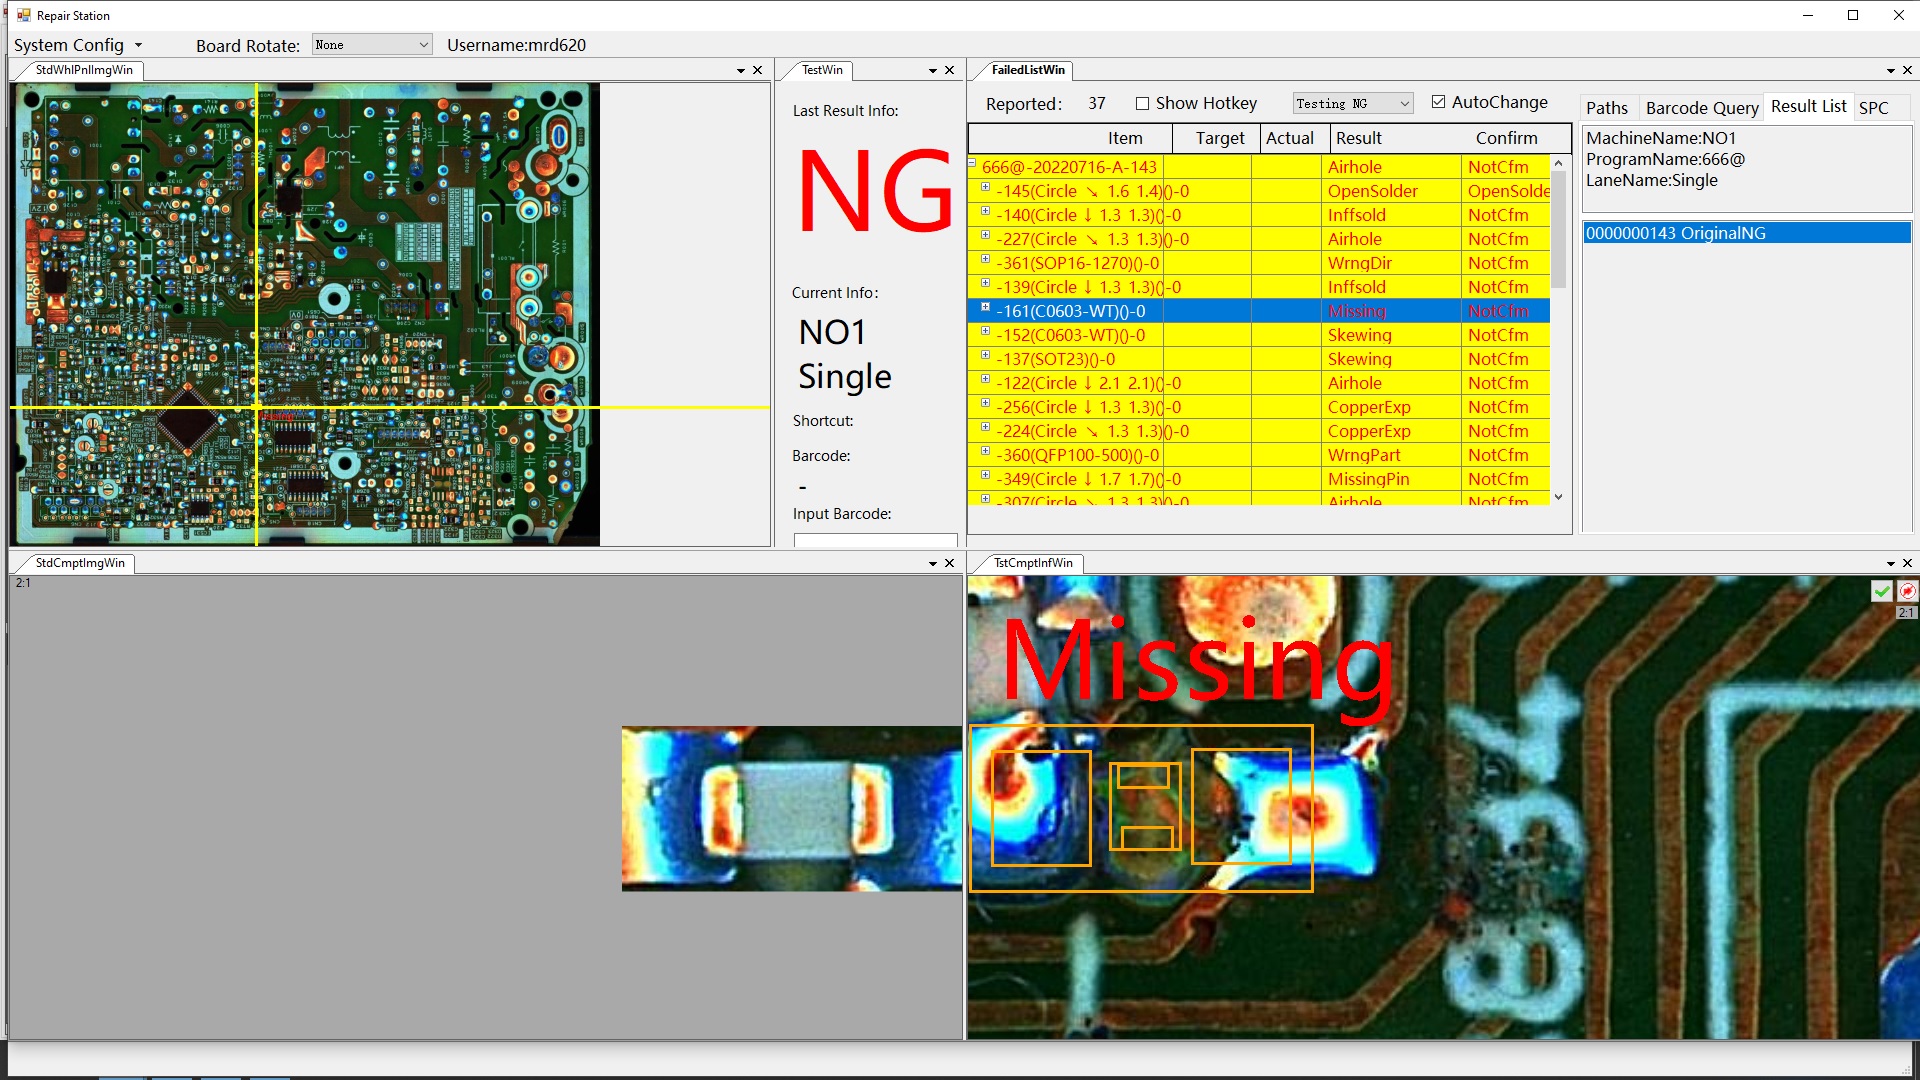Open the TstCmptInfWin panel options arrow

(1890, 563)
